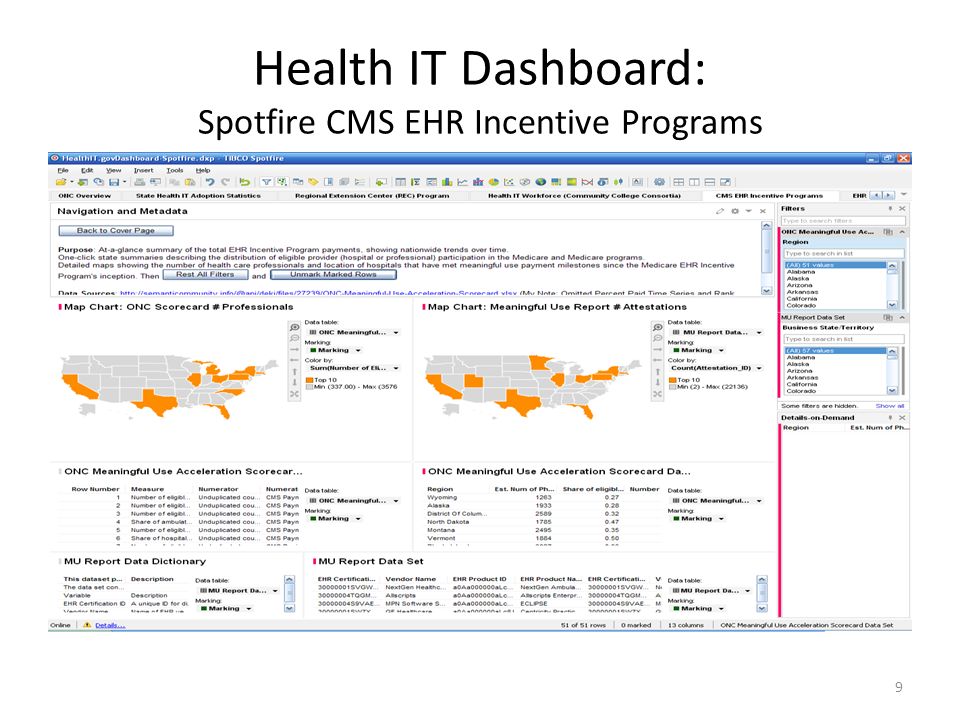Switch to Health IT Workforce tab

coord(584,196)
